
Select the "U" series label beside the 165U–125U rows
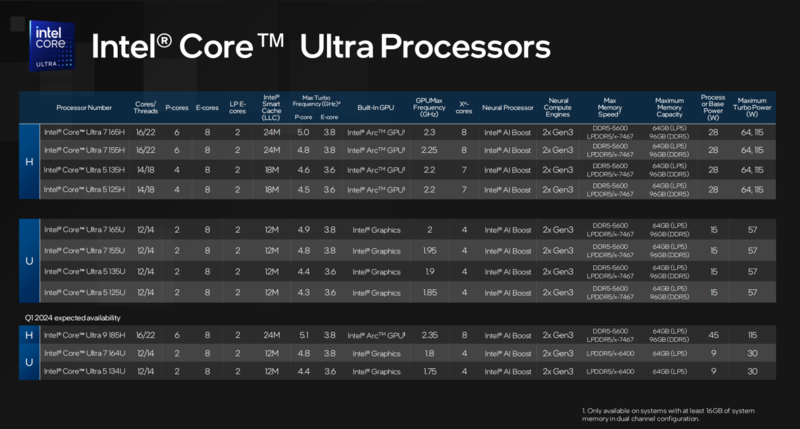pos(29,261)
